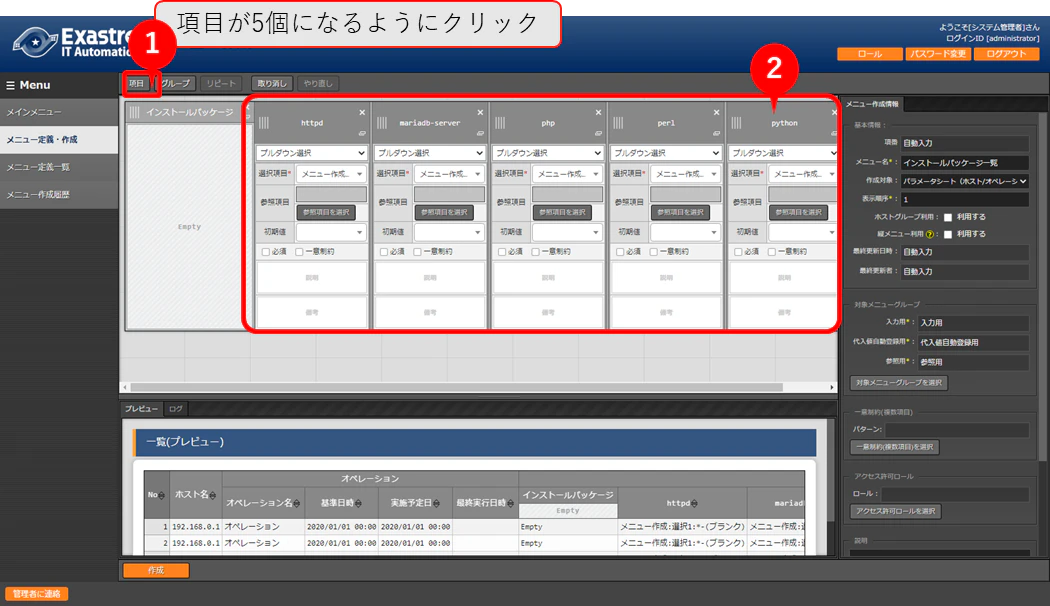Enable 必須 in the perl column
This screenshot has height=606, width=1050.
pos(620,252)
